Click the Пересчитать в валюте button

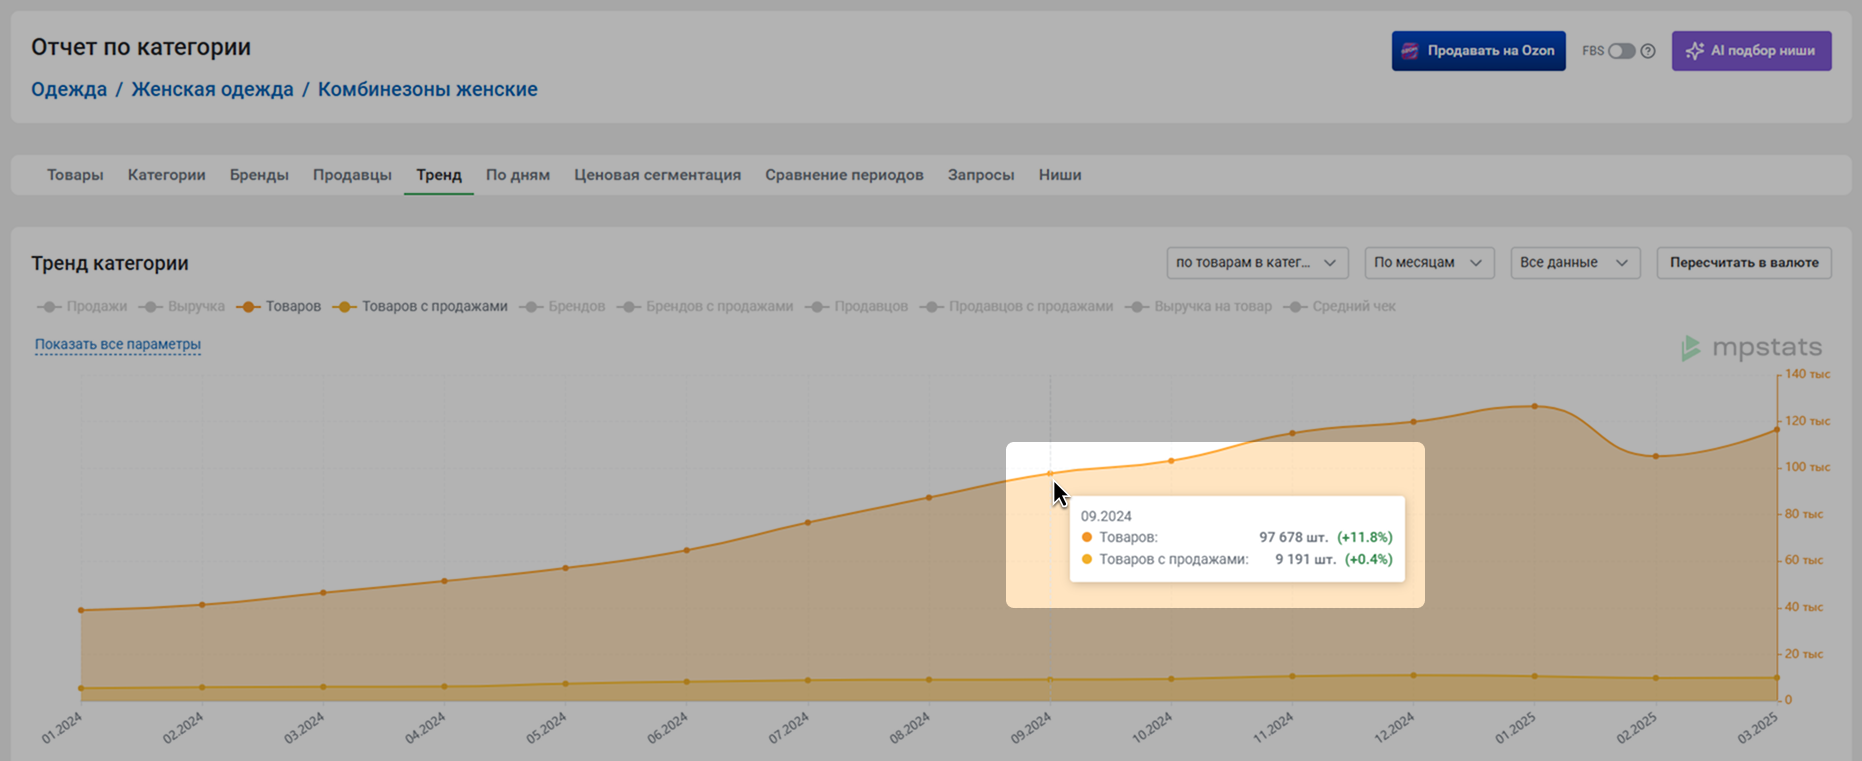pyautogui.click(x=1744, y=263)
